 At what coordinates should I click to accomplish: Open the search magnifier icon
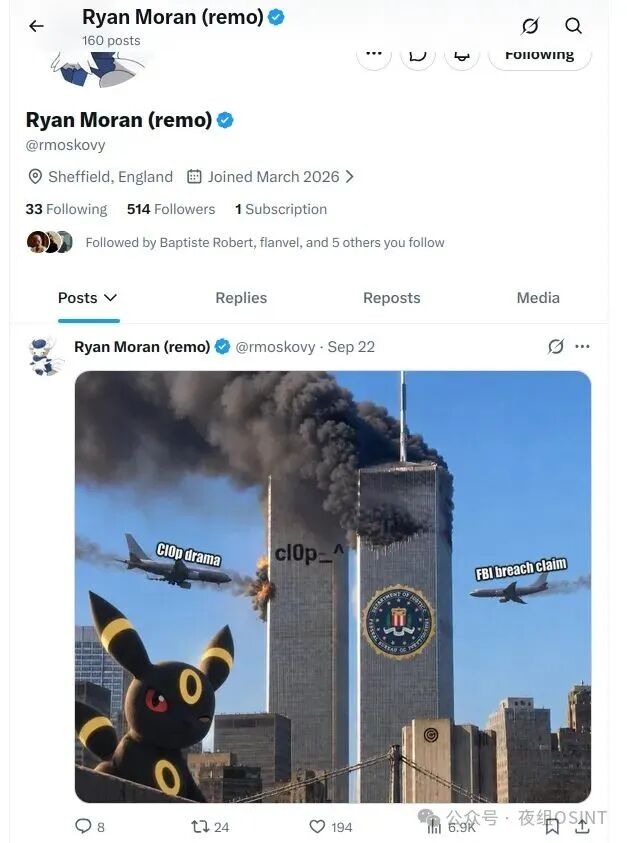click(573, 26)
